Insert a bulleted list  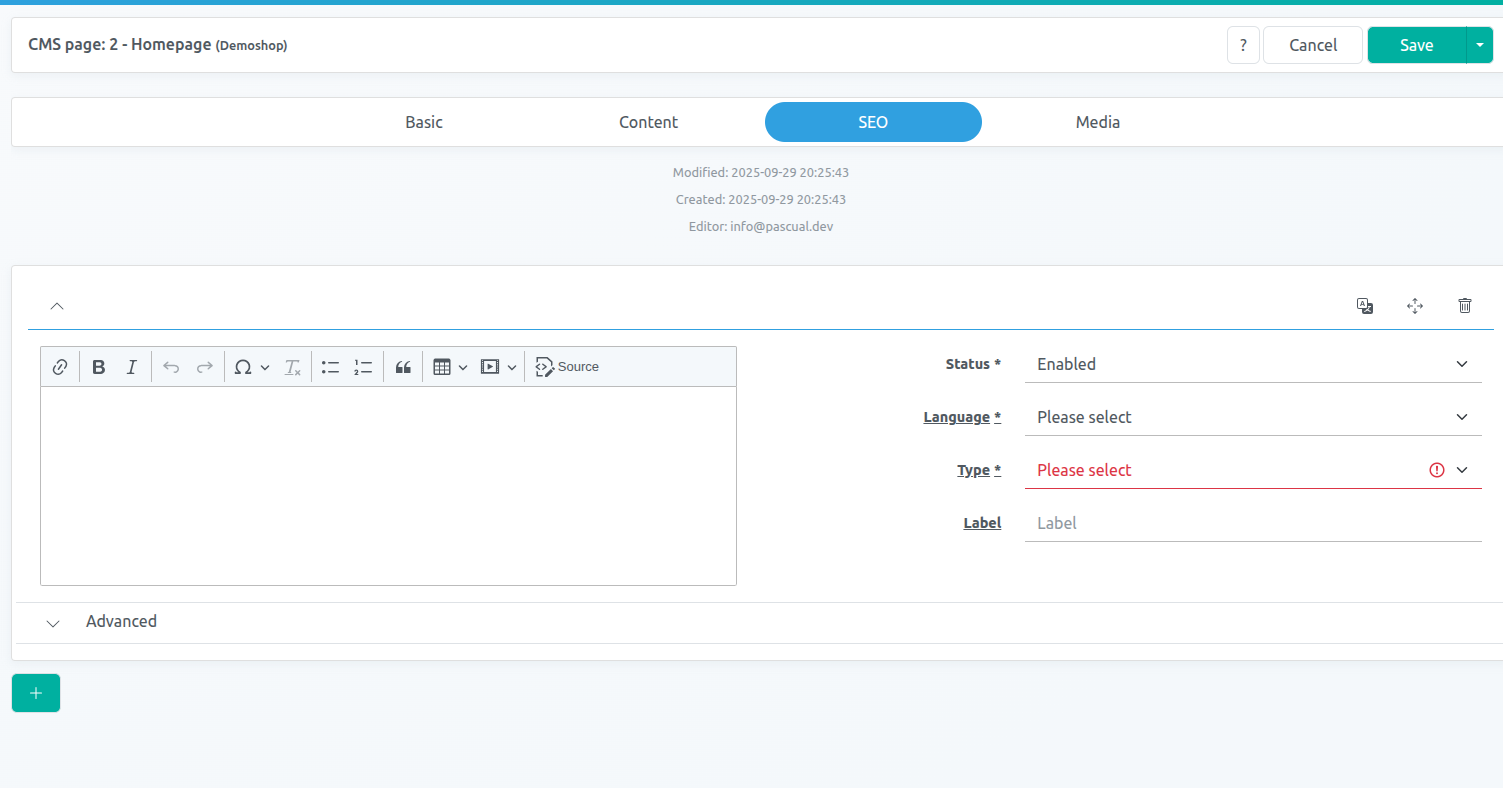click(x=331, y=367)
